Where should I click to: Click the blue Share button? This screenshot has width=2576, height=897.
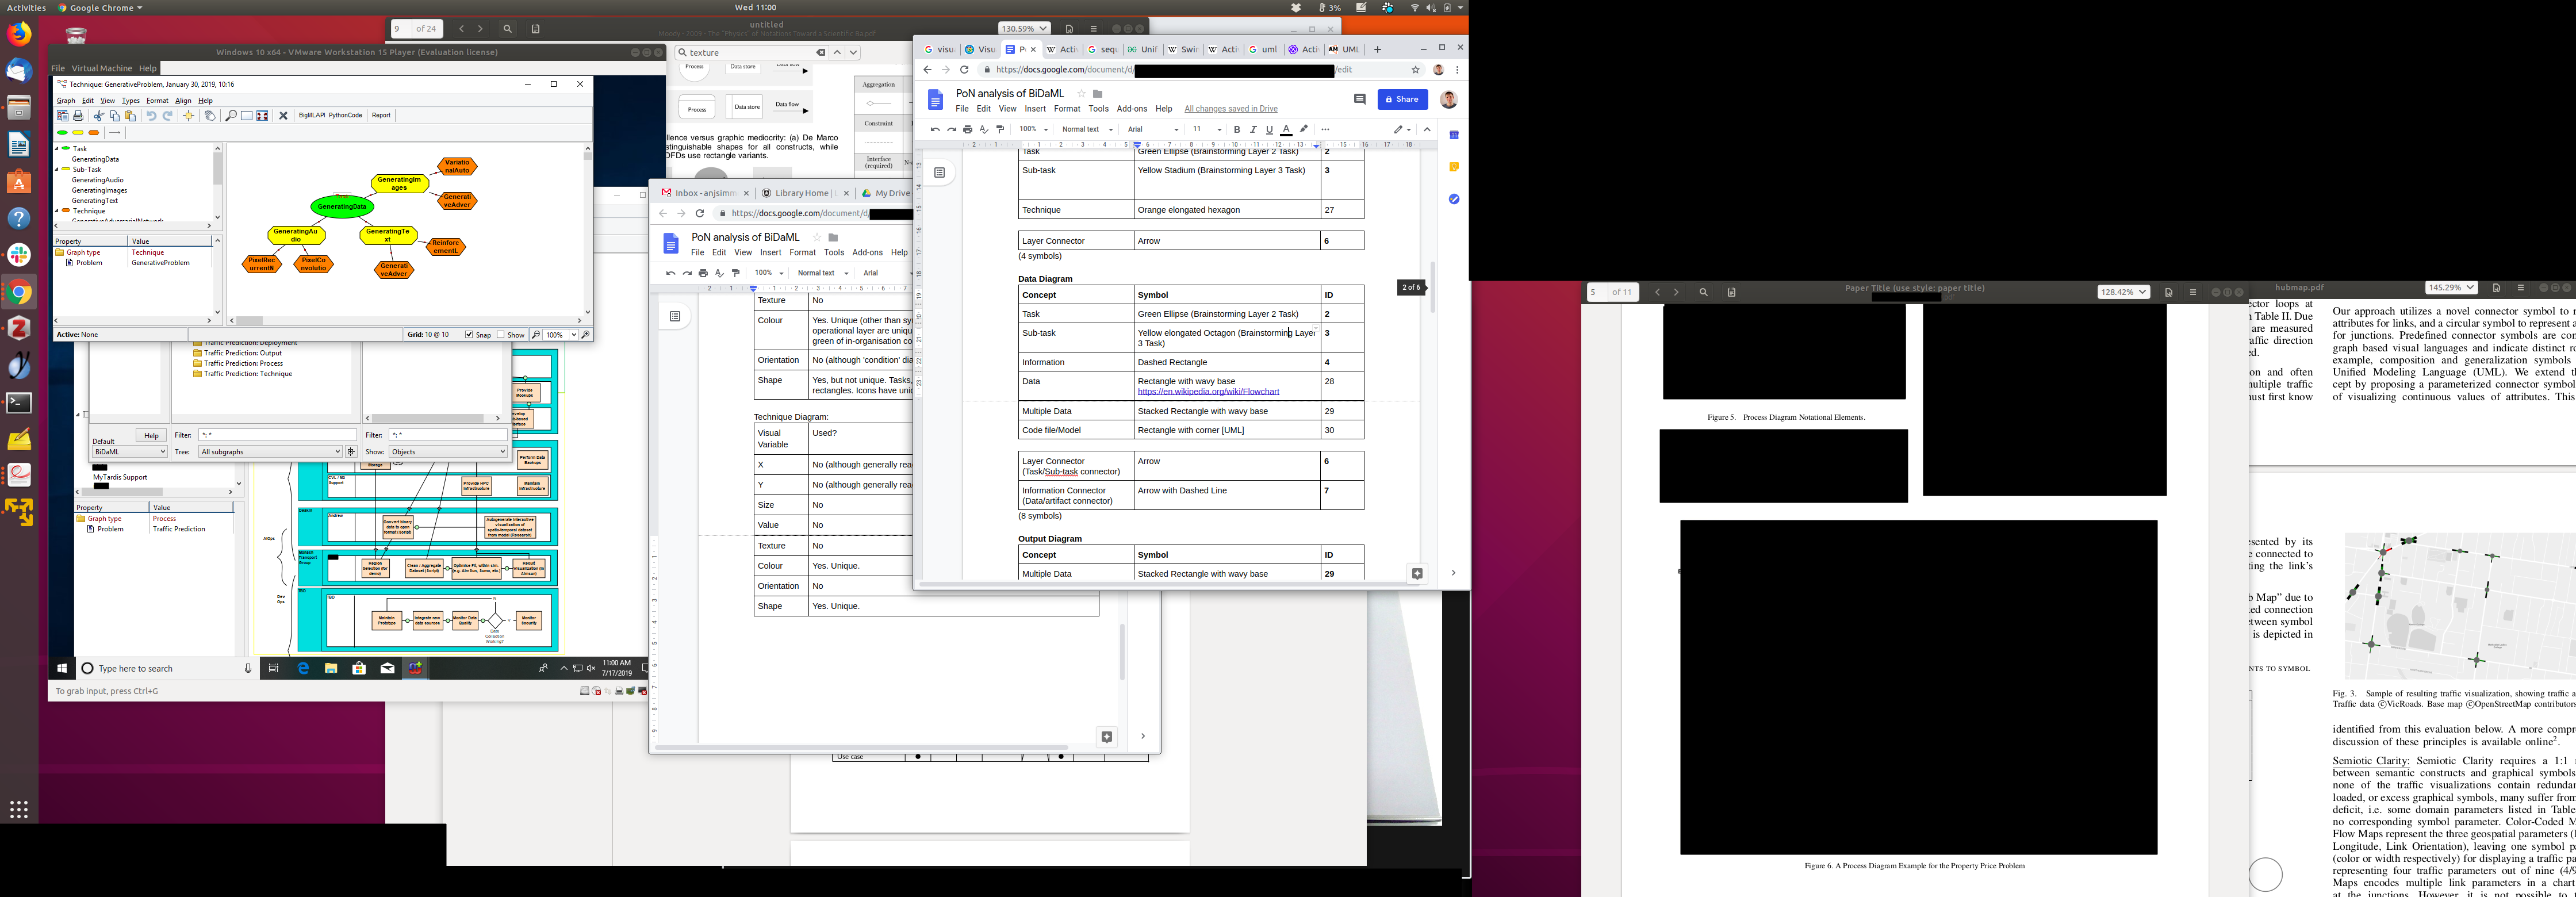coord(1402,99)
